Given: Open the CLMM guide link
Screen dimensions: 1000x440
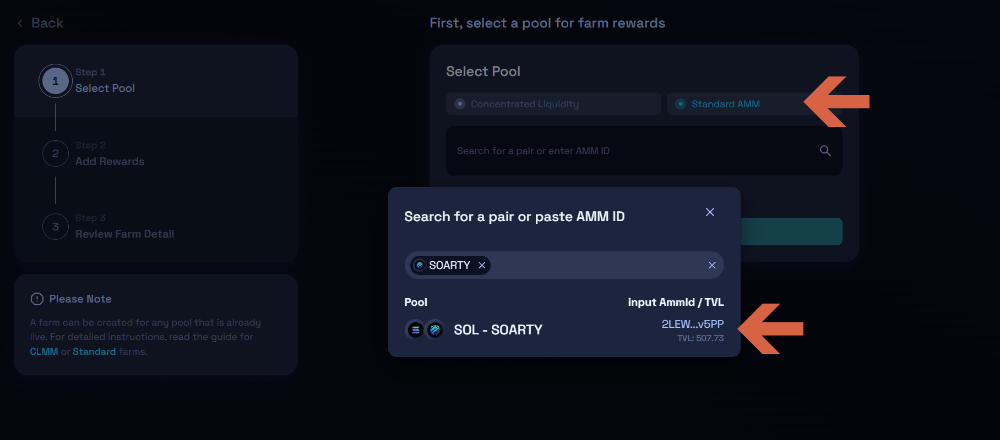Looking at the screenshot, I should 44,352.
